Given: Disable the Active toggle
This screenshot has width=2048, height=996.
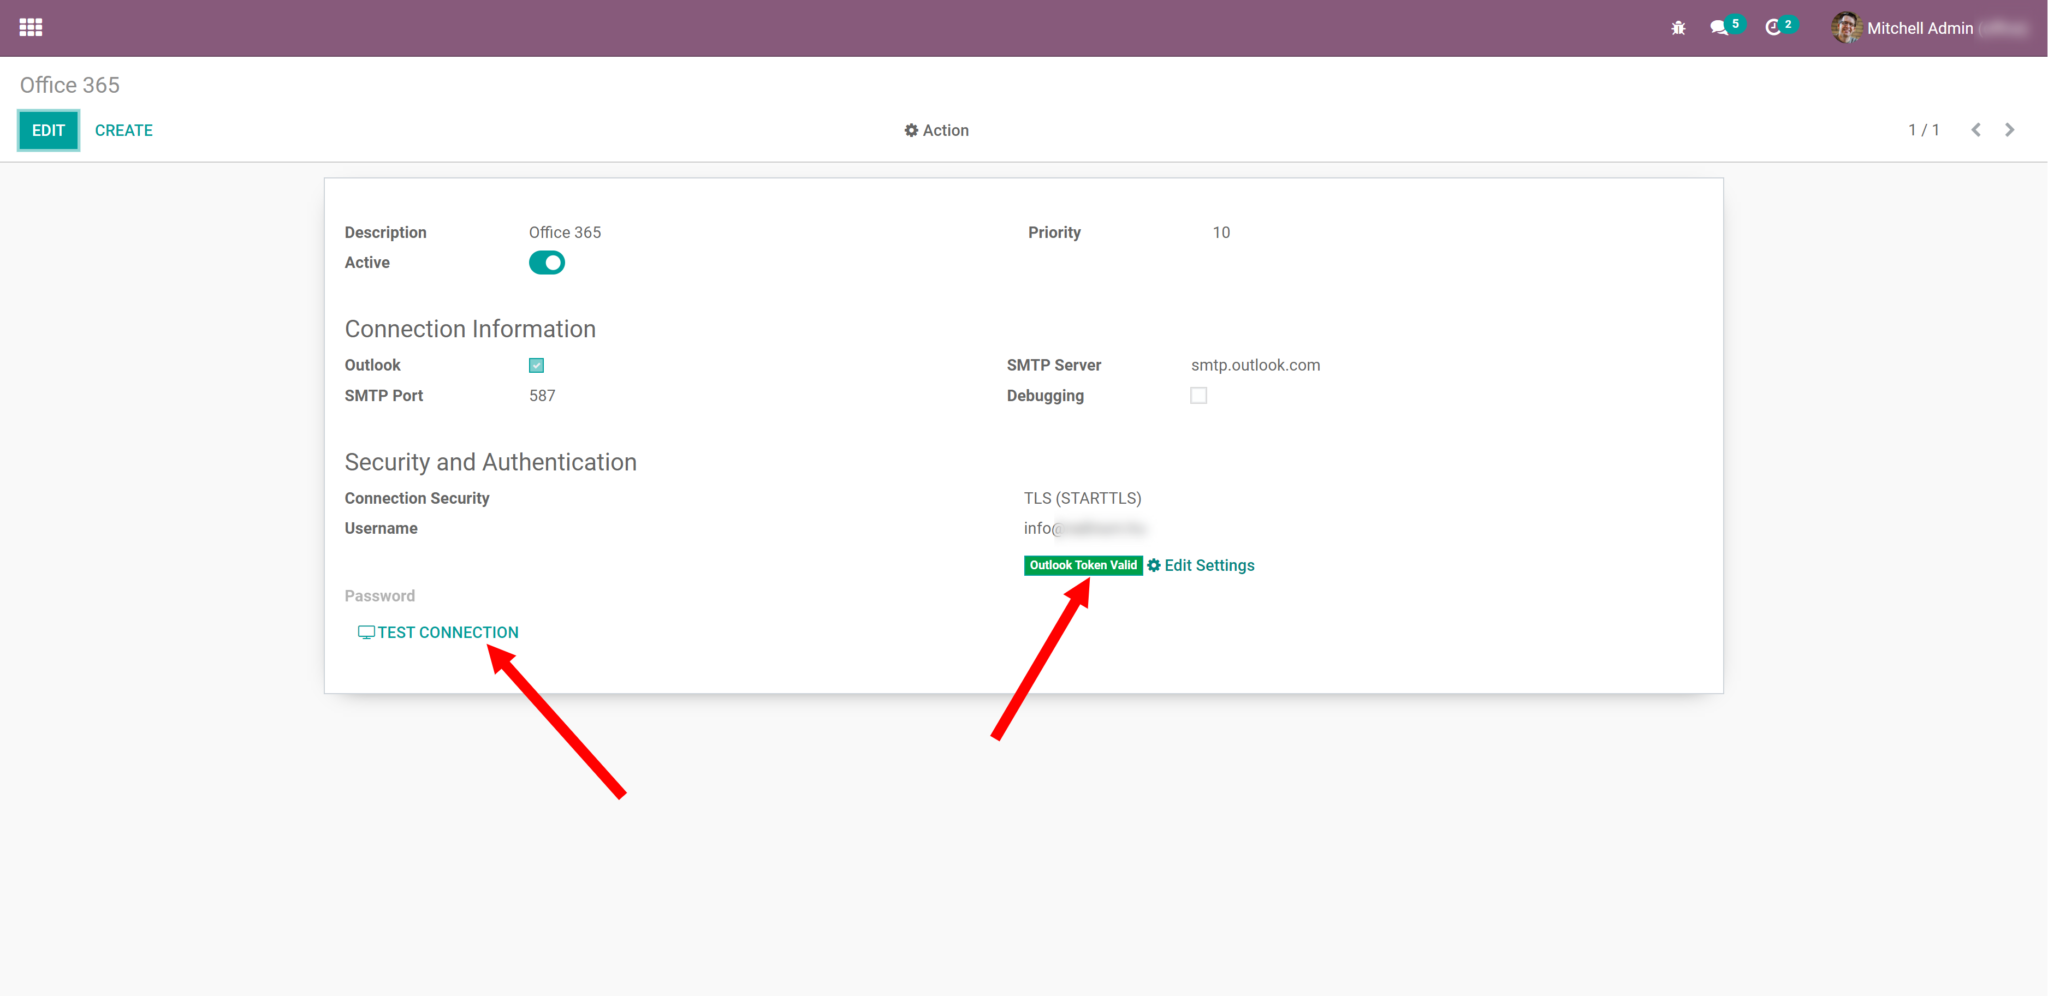Looking at the screenshot, I should 546,262.
